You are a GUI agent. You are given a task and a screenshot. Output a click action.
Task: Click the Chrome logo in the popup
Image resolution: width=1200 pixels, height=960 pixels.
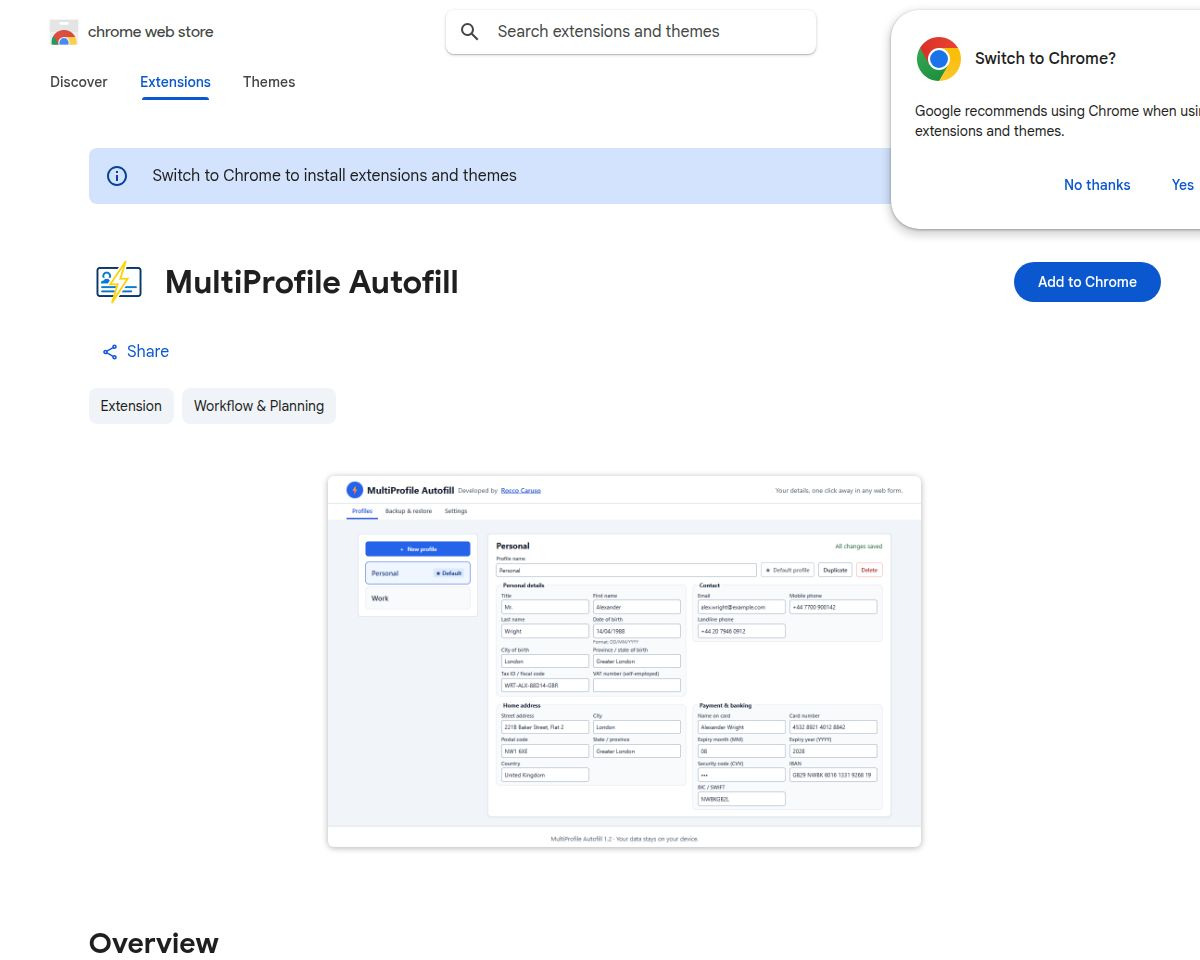click(x=938, y=59)
